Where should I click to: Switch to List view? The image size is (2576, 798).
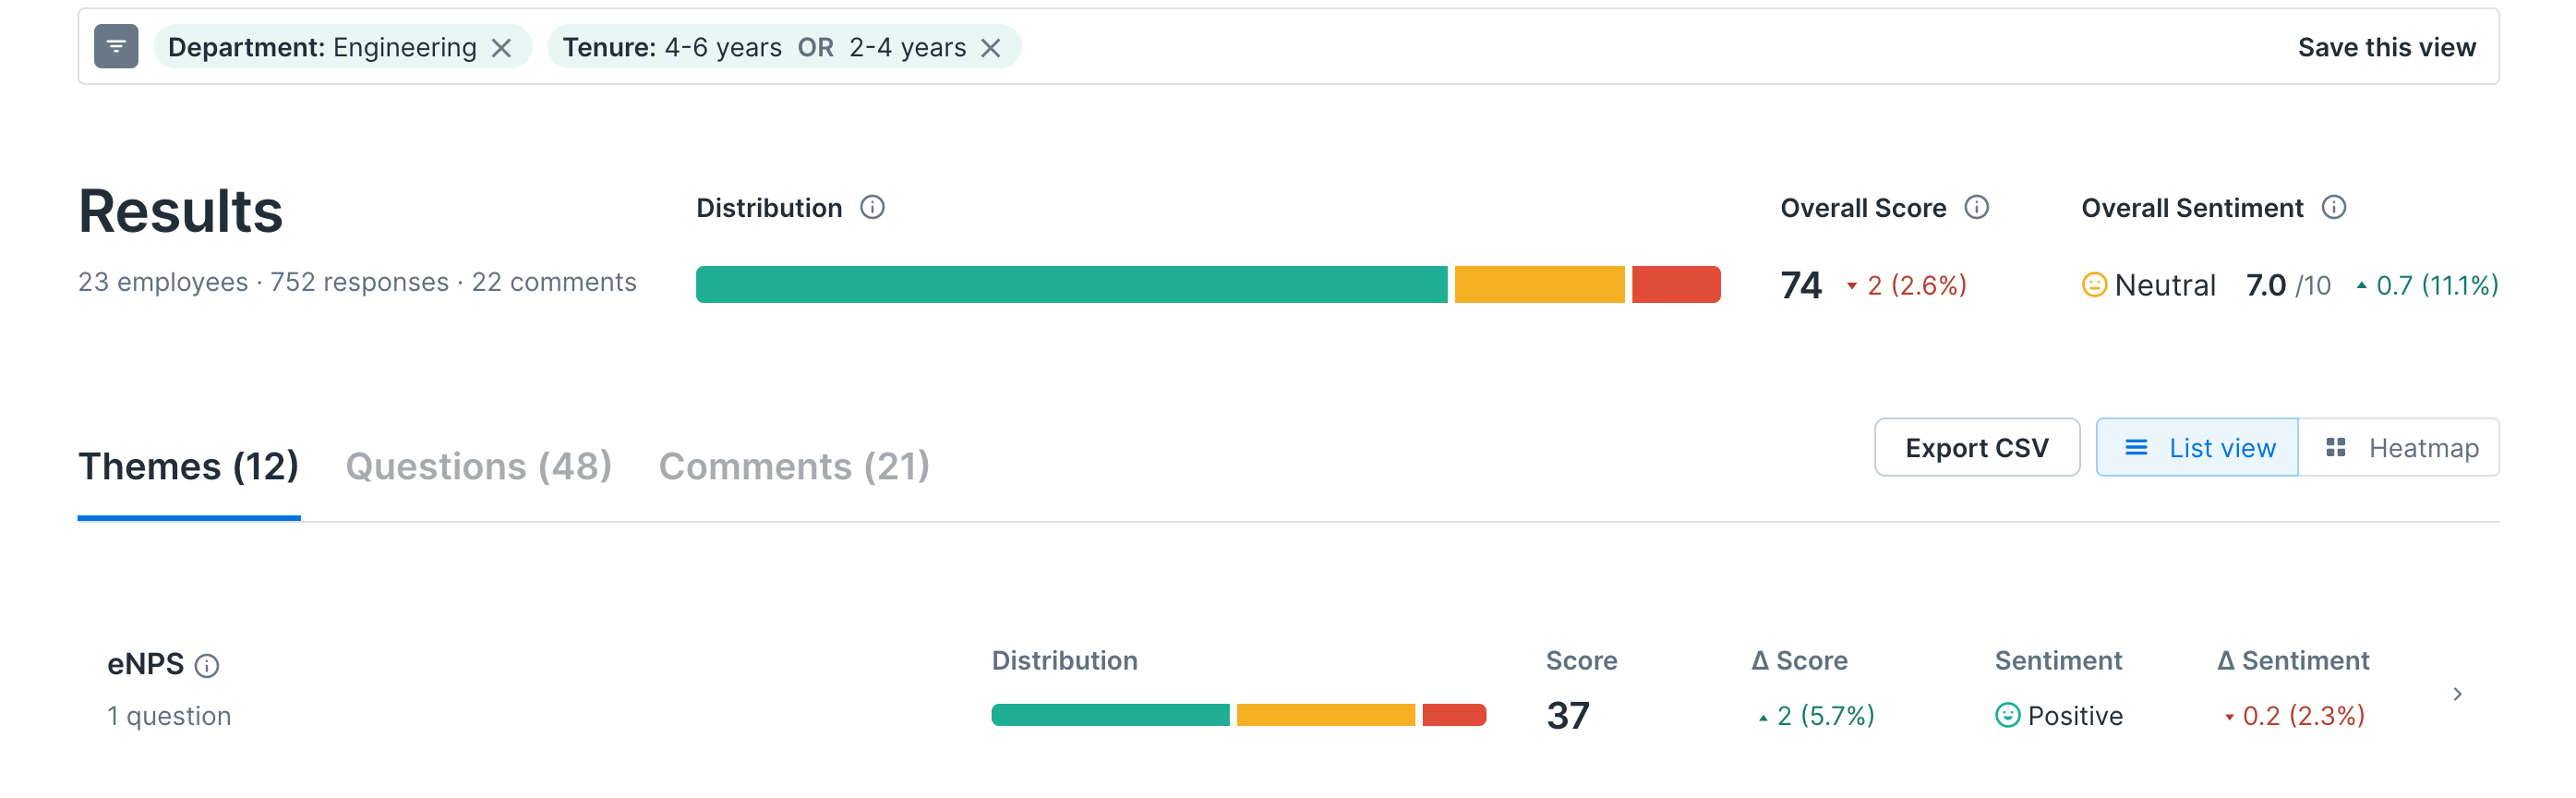pyautogui.click(x=2197, y=448)
